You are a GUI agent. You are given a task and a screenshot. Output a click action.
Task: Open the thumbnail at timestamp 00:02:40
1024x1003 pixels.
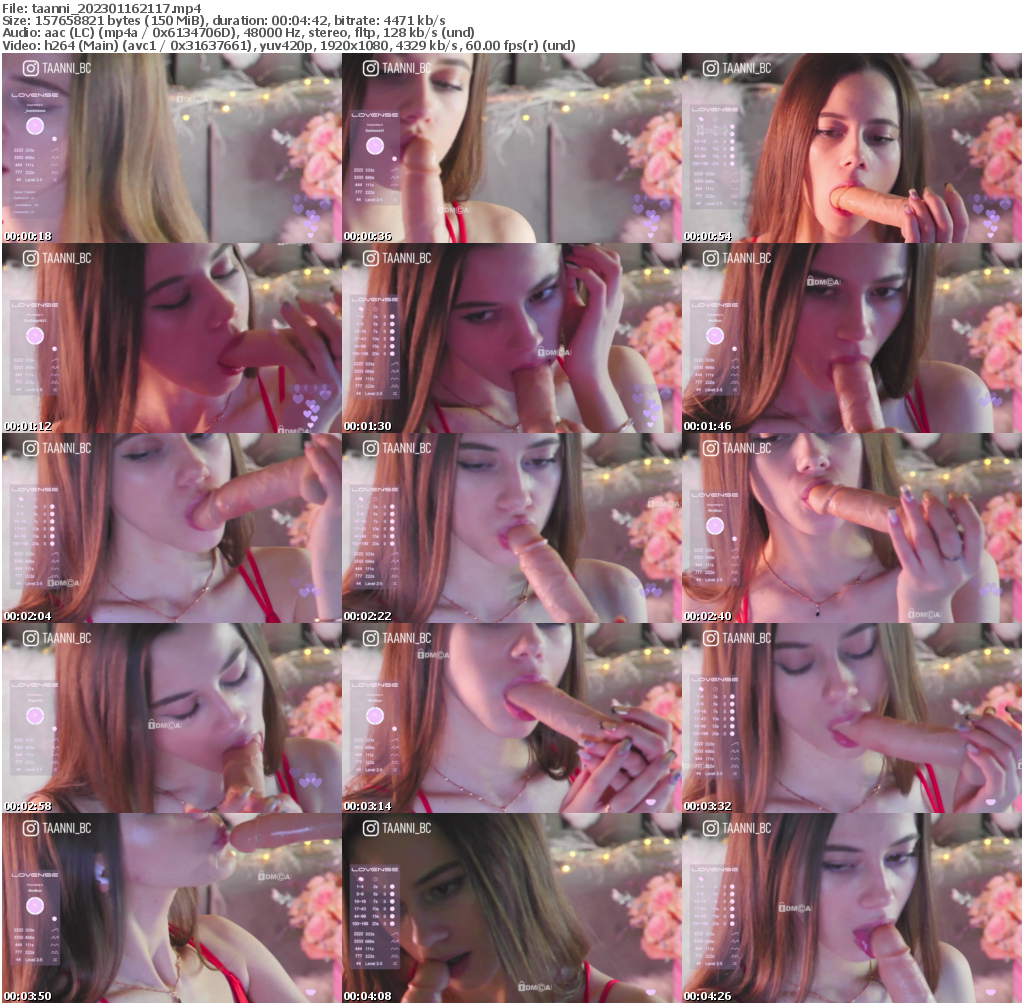coord(851,528)
